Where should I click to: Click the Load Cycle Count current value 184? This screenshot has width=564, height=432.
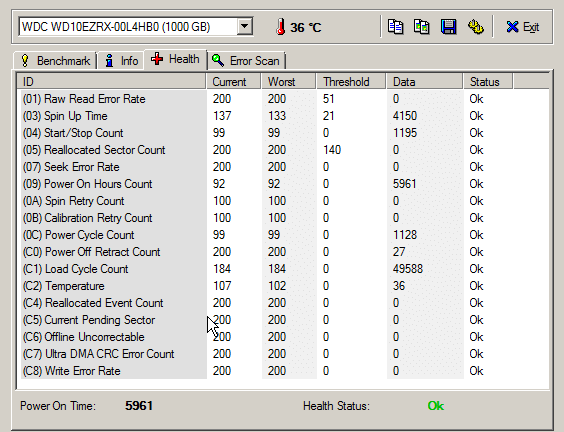tap(222, 269)
